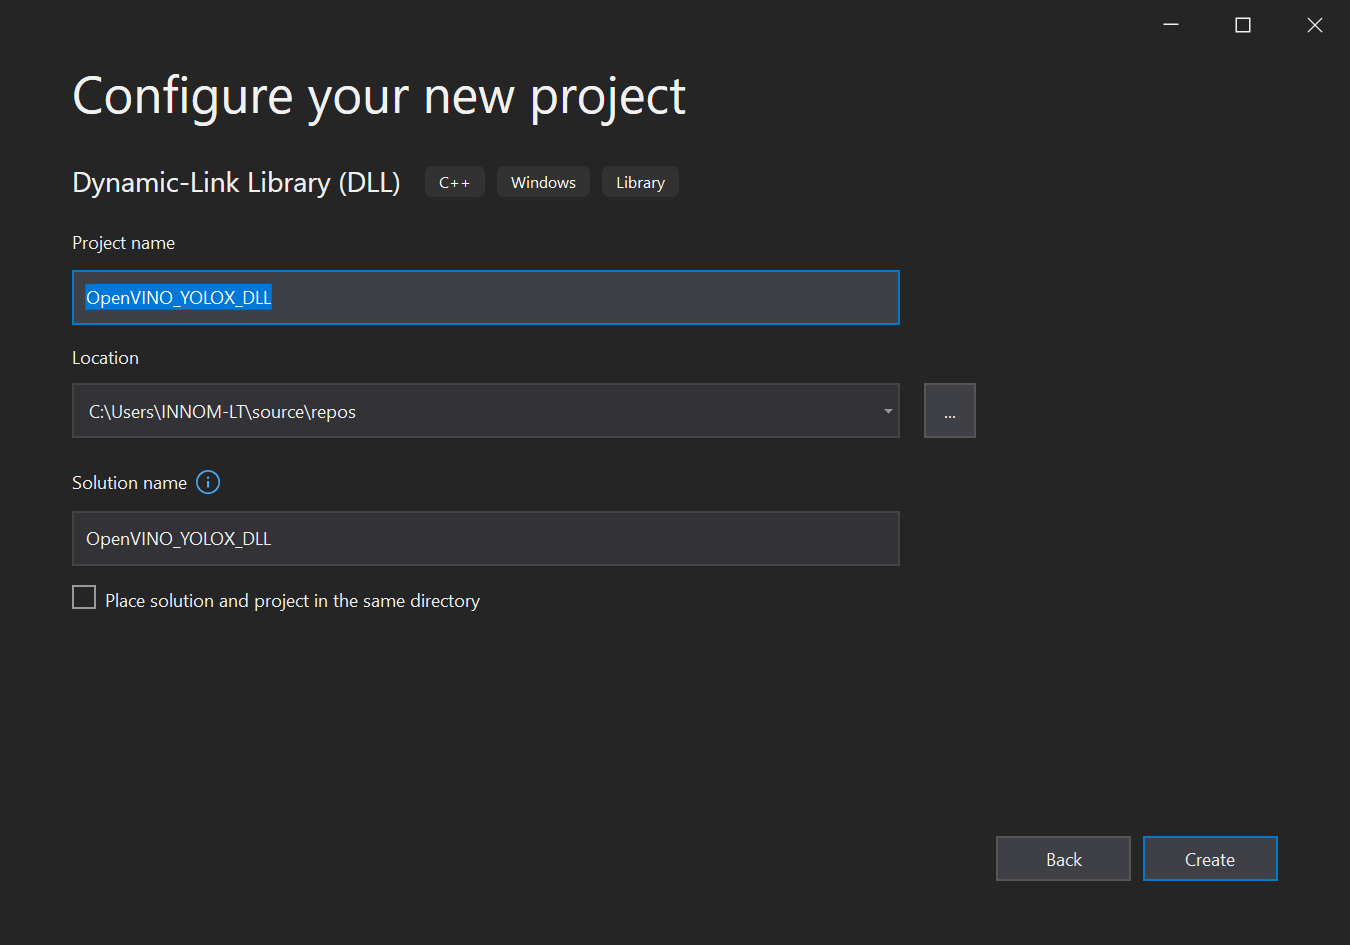Viewport: 1350px width, 945px height.
Task: Click the 'Place solution and project' checkbox label
Action: [292, 601]
